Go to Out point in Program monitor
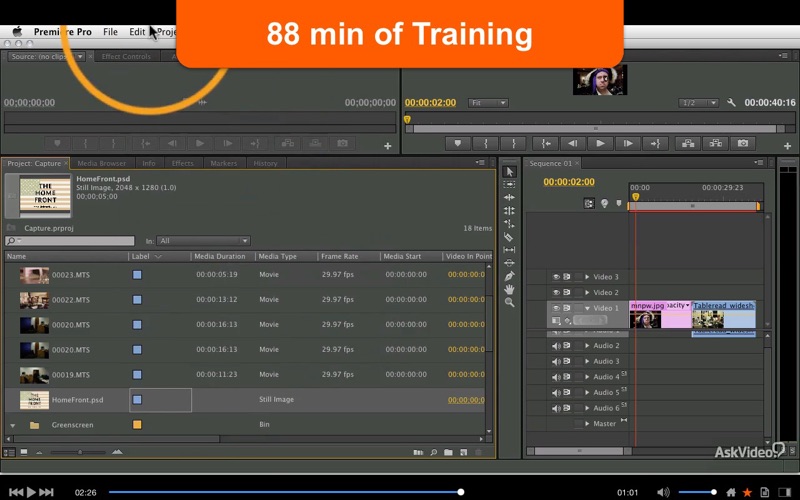 click(656, 144)
